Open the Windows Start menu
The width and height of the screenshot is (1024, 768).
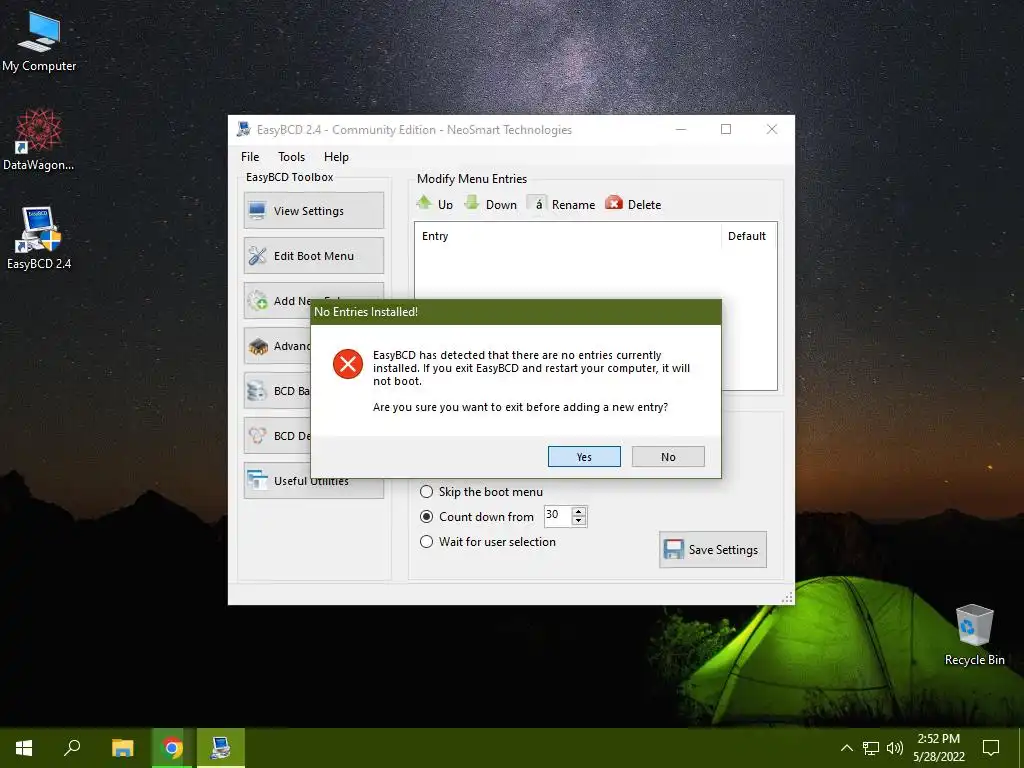pos(24,748)
